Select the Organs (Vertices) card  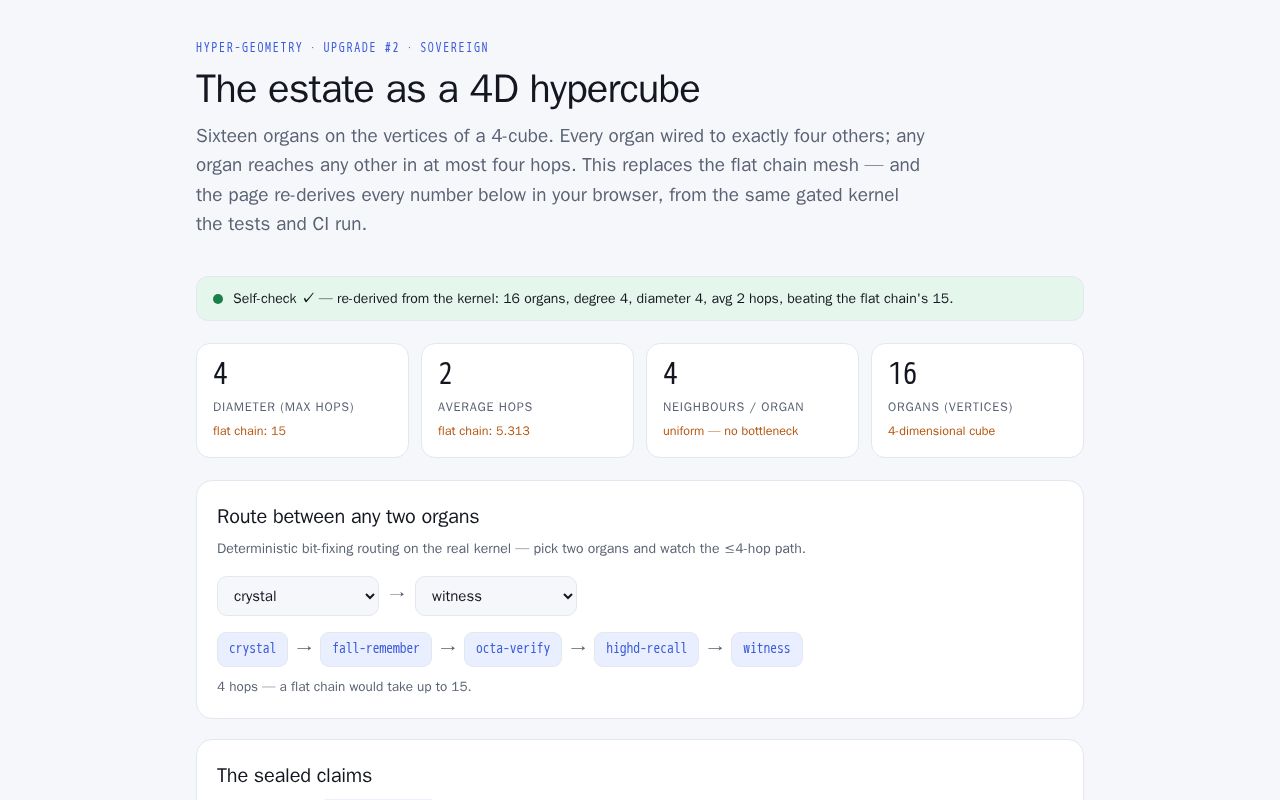click(977, 400)
